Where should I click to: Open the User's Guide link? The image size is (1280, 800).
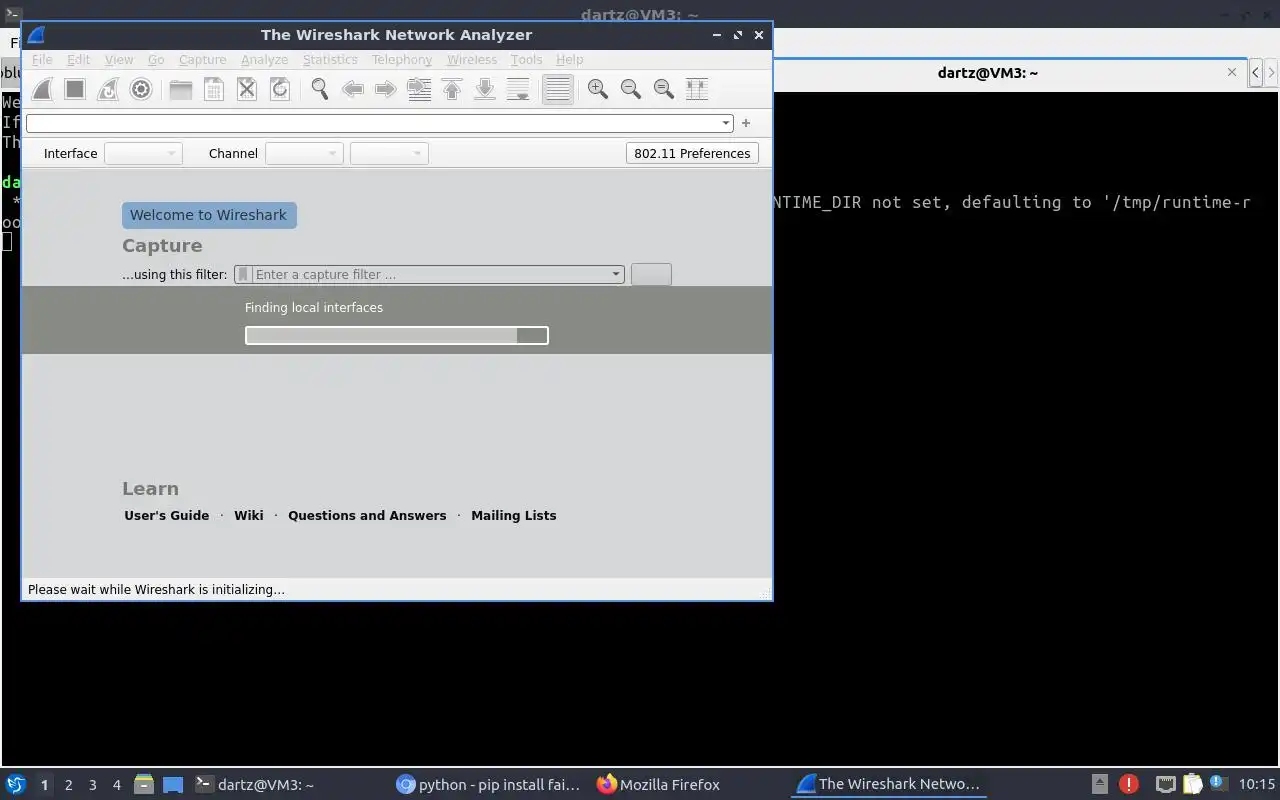[167, 516]
